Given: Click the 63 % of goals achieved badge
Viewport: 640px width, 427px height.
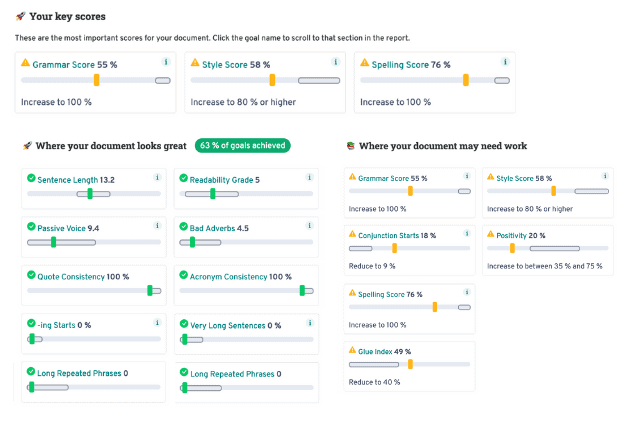Looking at the screenshot, I should (x=242, y=146).
